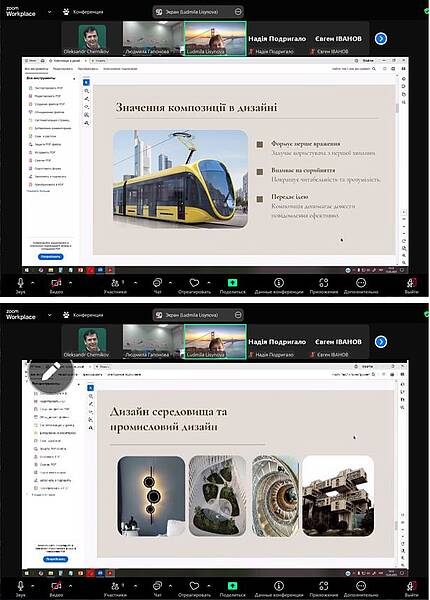Click Meeting info icon in top Zoom toolbar

coord(279,283)
